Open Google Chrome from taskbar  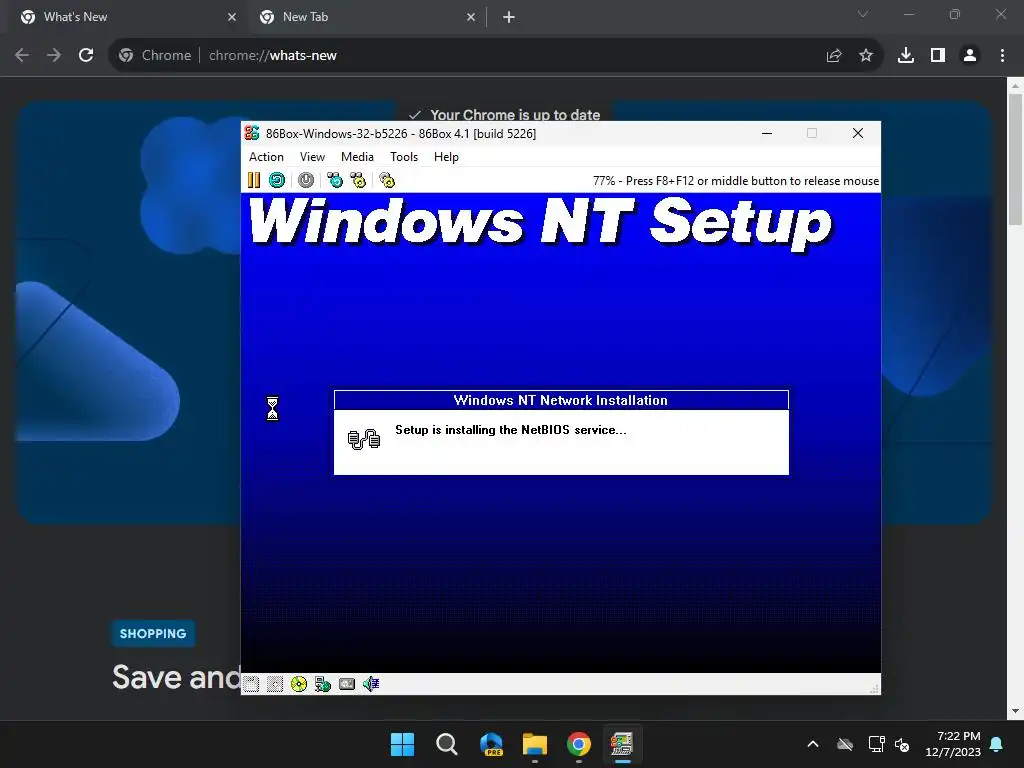coord(579,744)
